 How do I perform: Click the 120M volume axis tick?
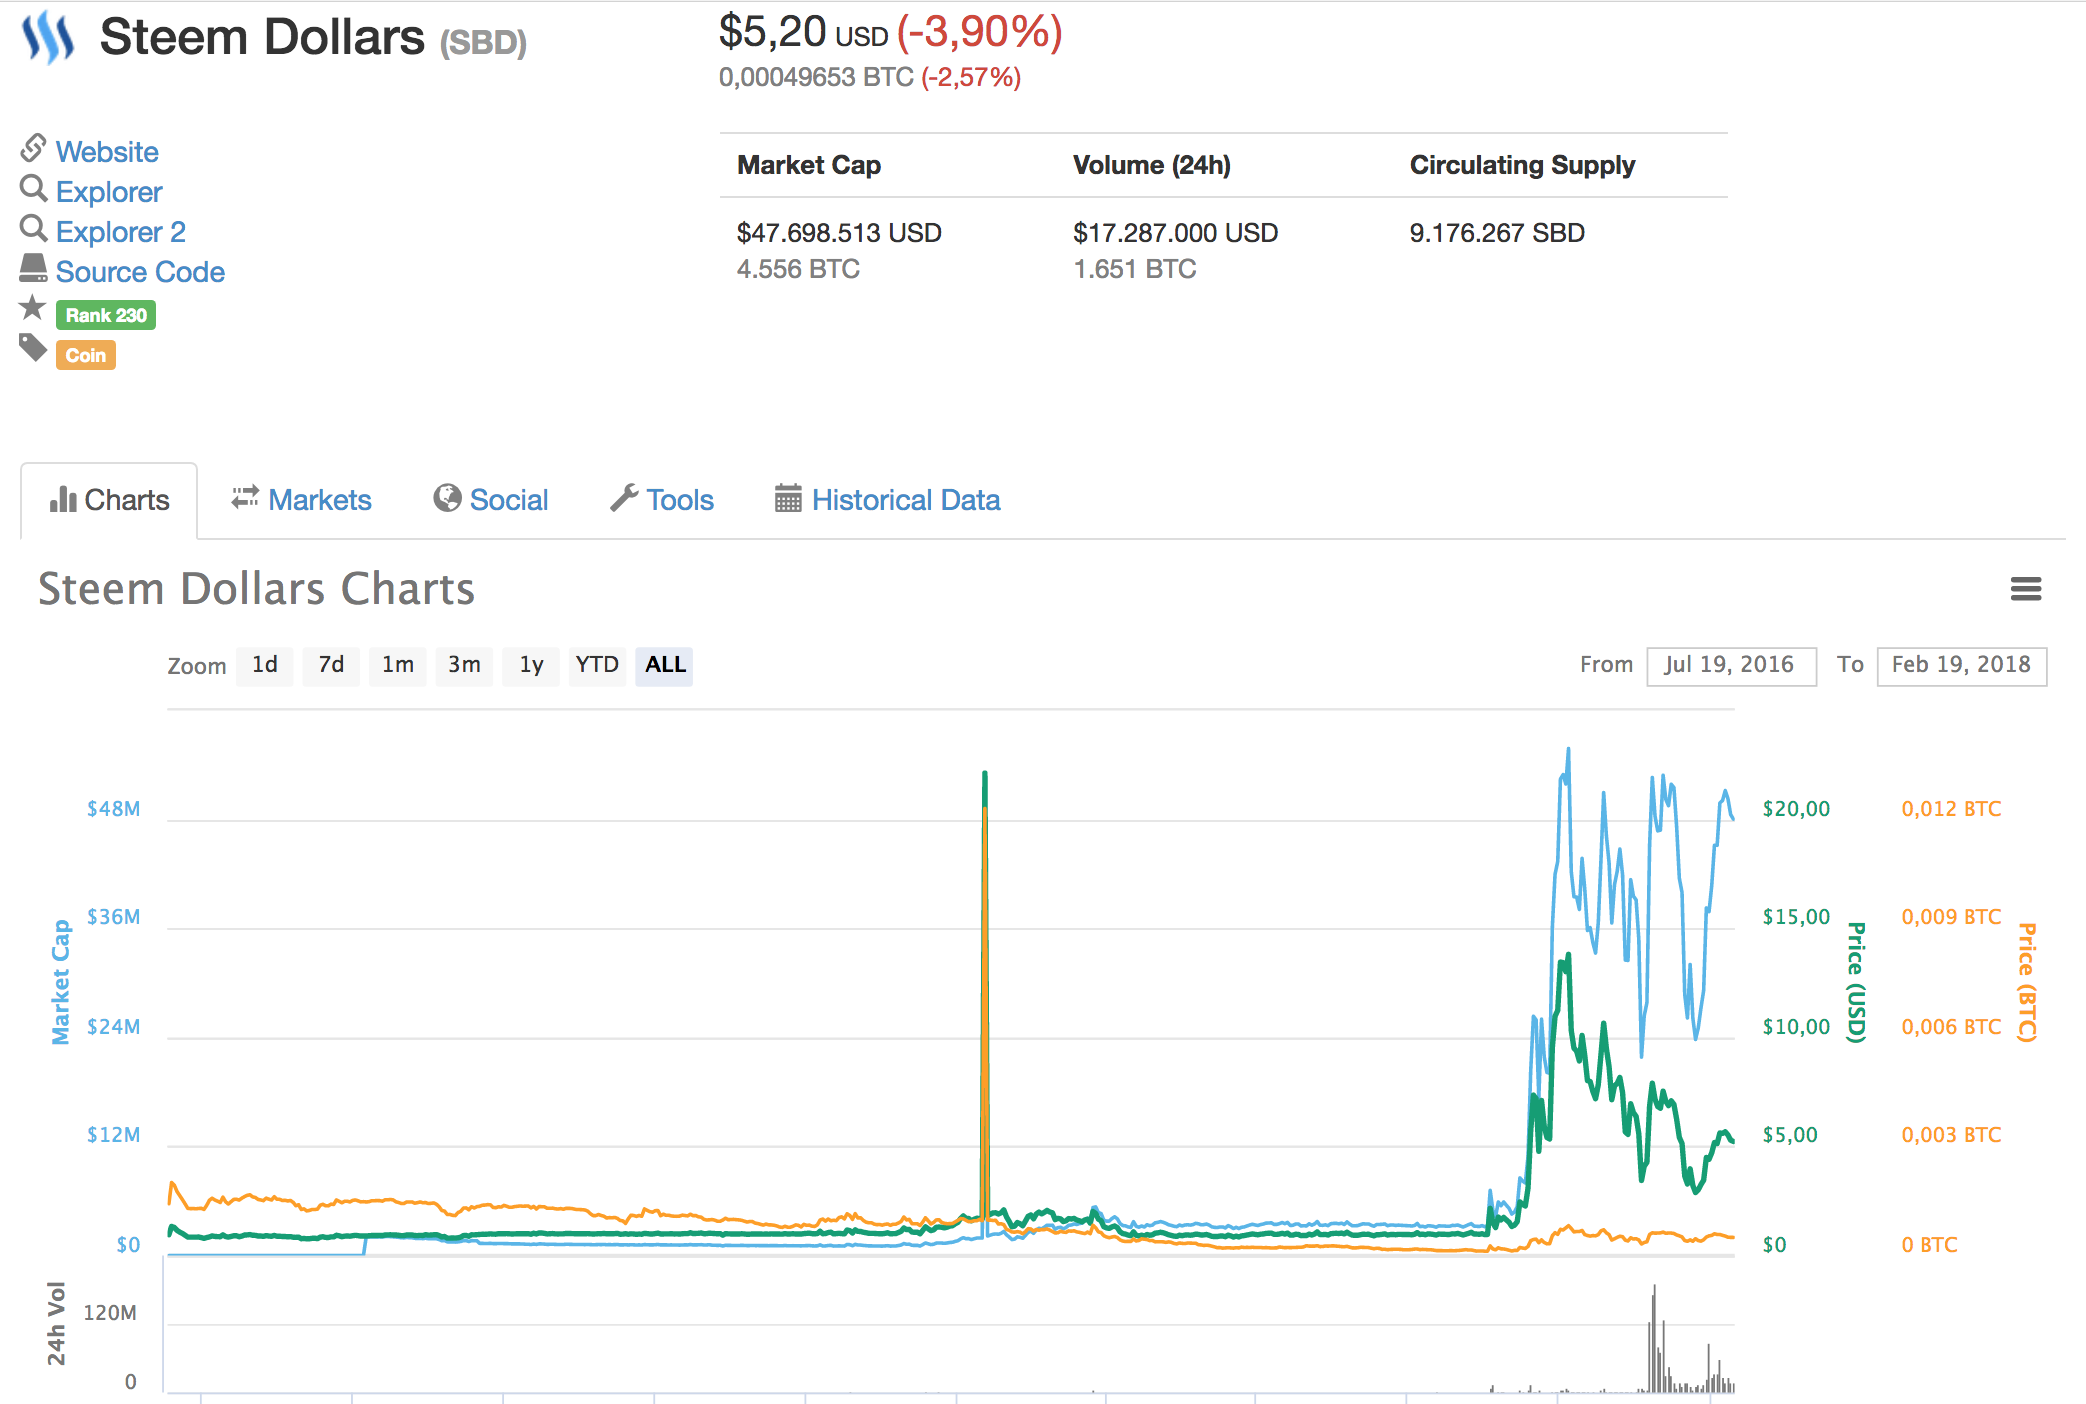110,1313
